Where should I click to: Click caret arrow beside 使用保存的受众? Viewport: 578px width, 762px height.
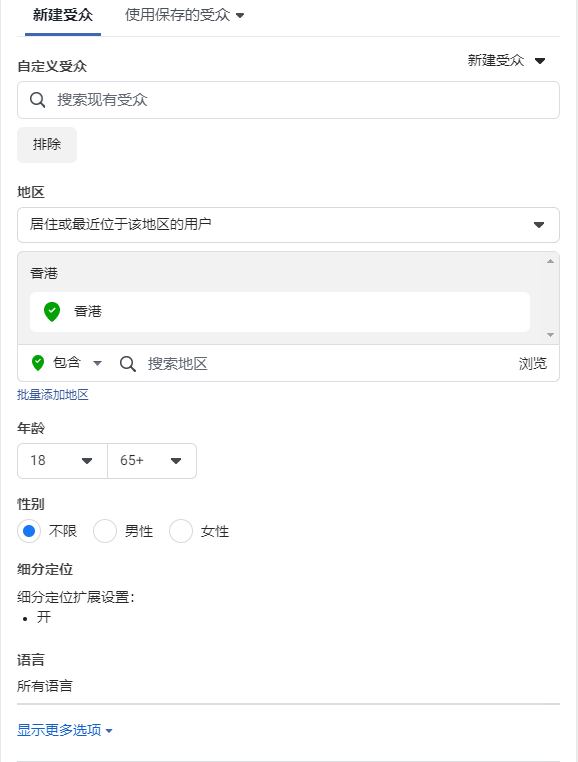[240, 16]
